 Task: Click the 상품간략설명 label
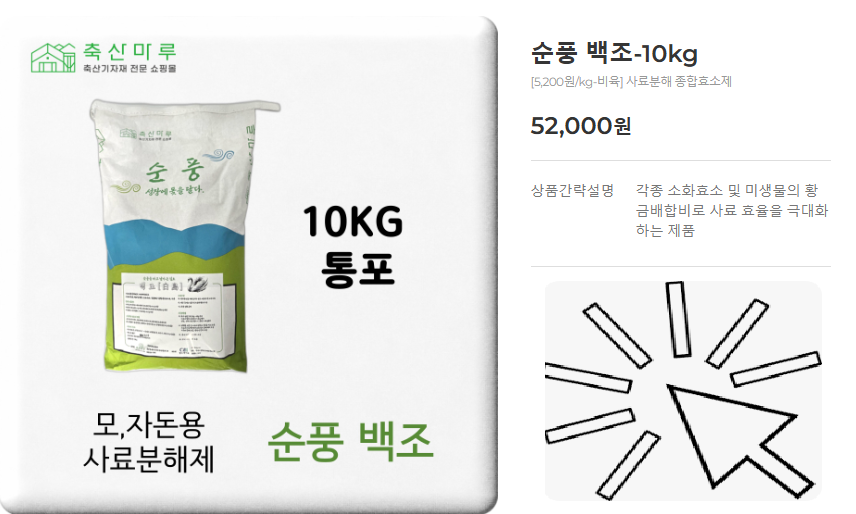tap(572, 190)
